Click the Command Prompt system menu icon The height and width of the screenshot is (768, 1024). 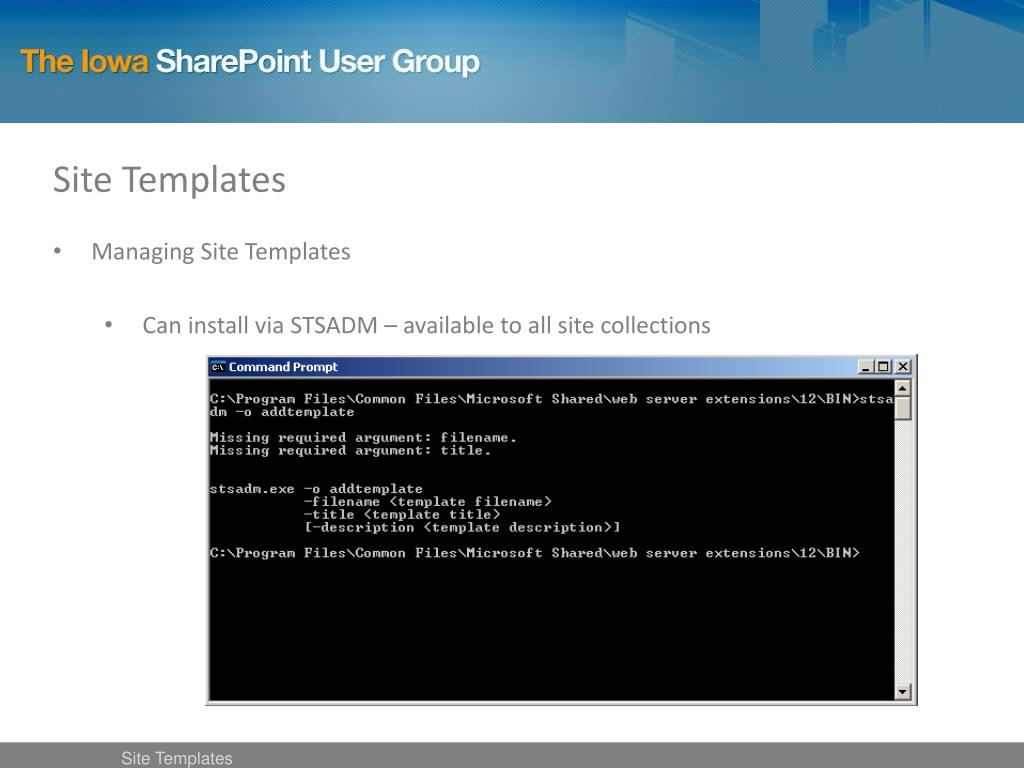tap(217, 367)
